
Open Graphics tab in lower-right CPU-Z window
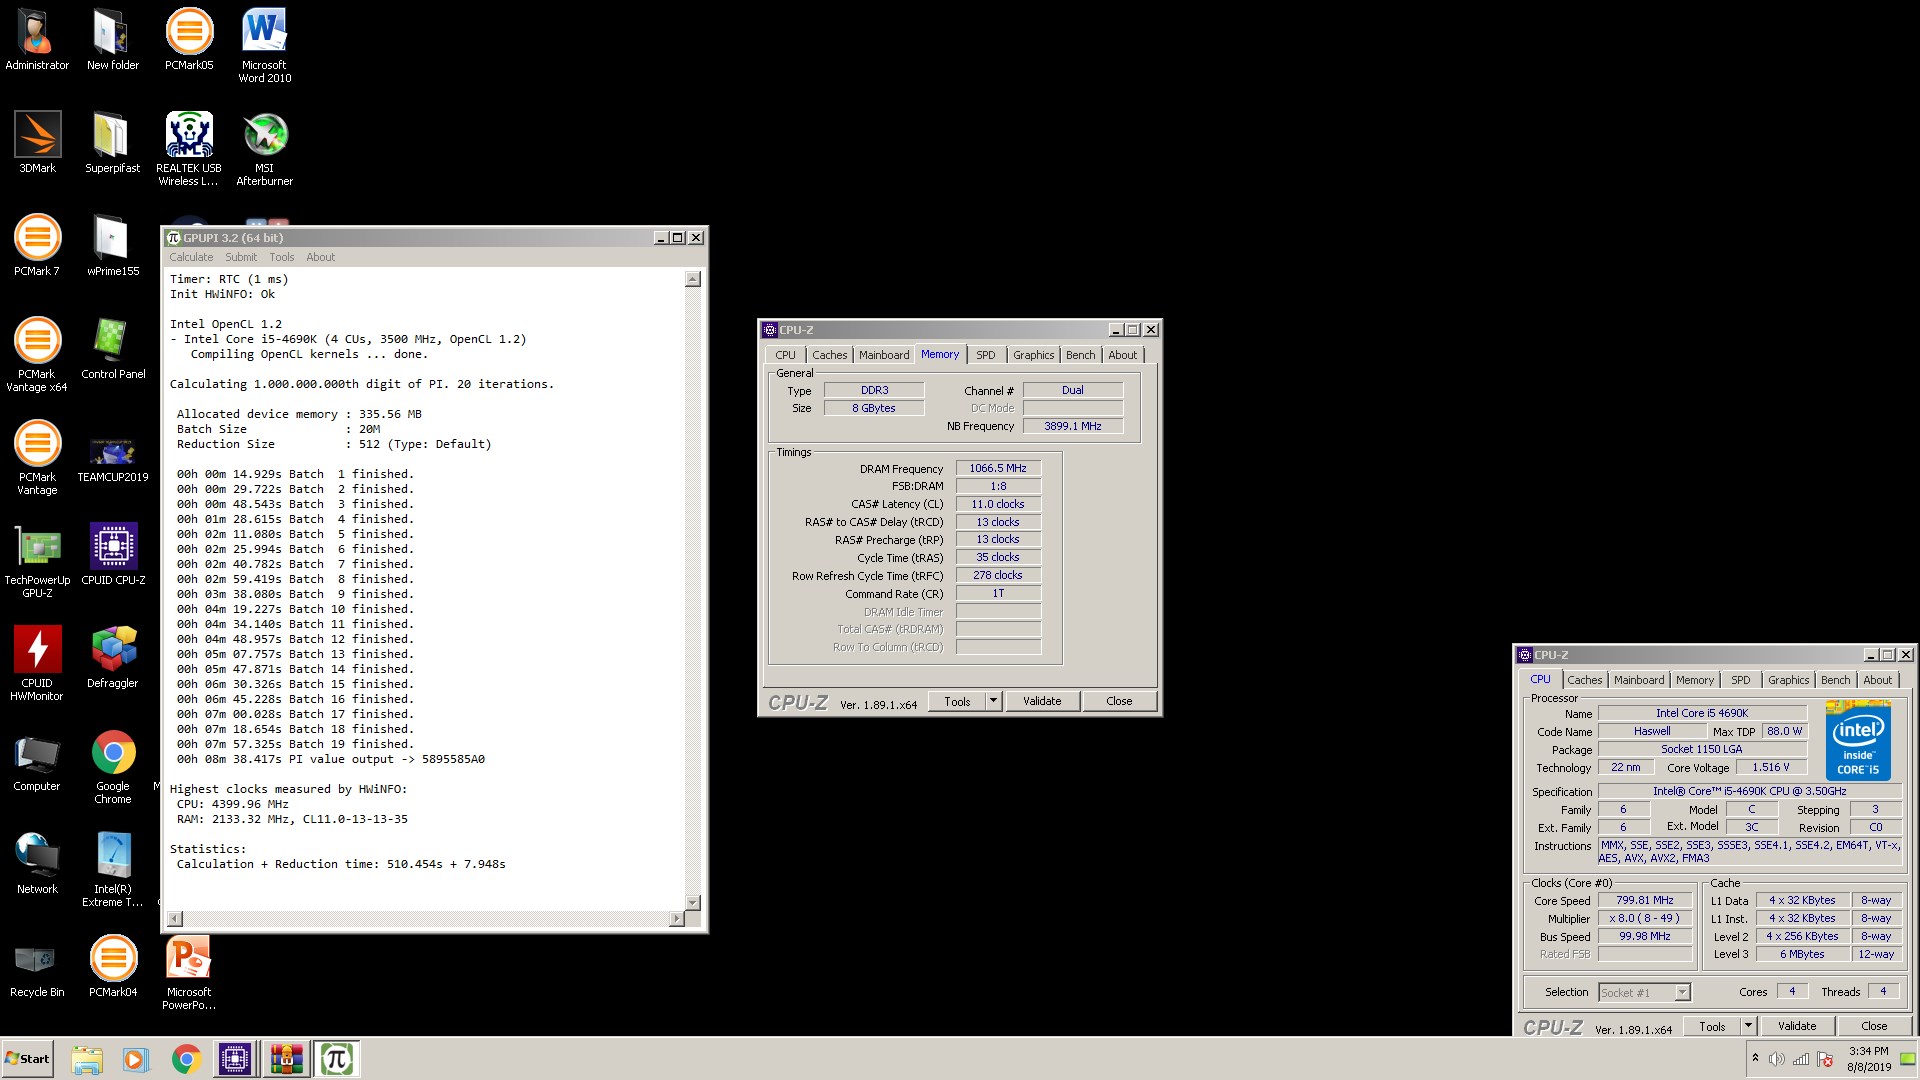pyautogui.click(x=1788, y=680)
